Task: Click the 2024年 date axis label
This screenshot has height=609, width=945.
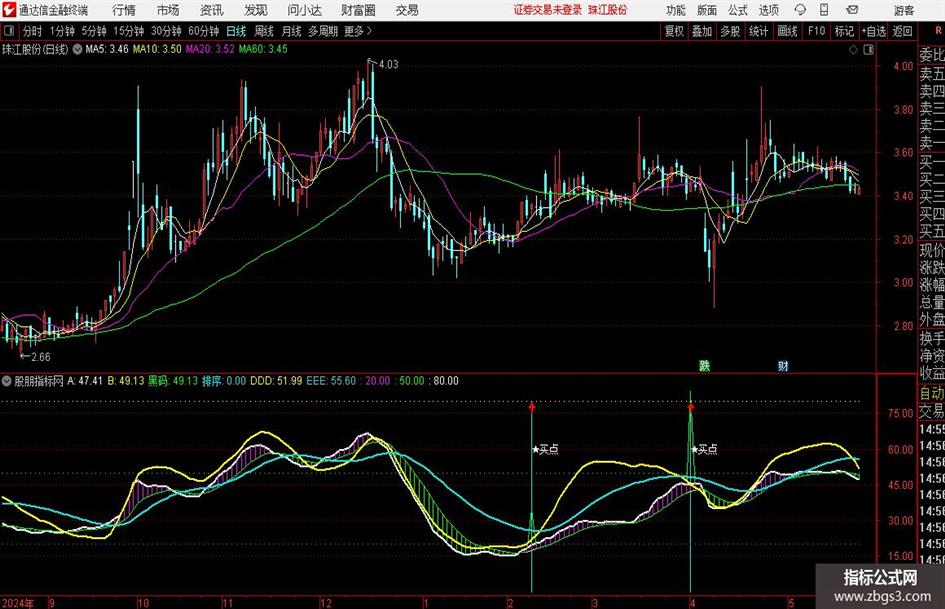Action: click(x=18, y=603)
